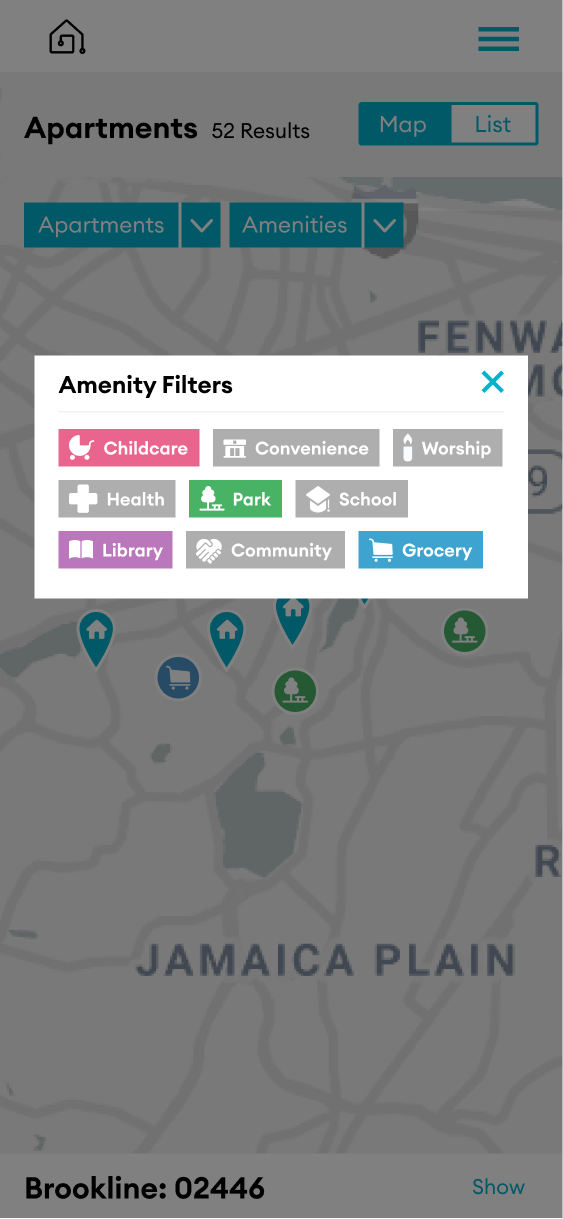Enable the Worship amenity filter
This screenshot has height=1219, width=563.
coord(447,448)
